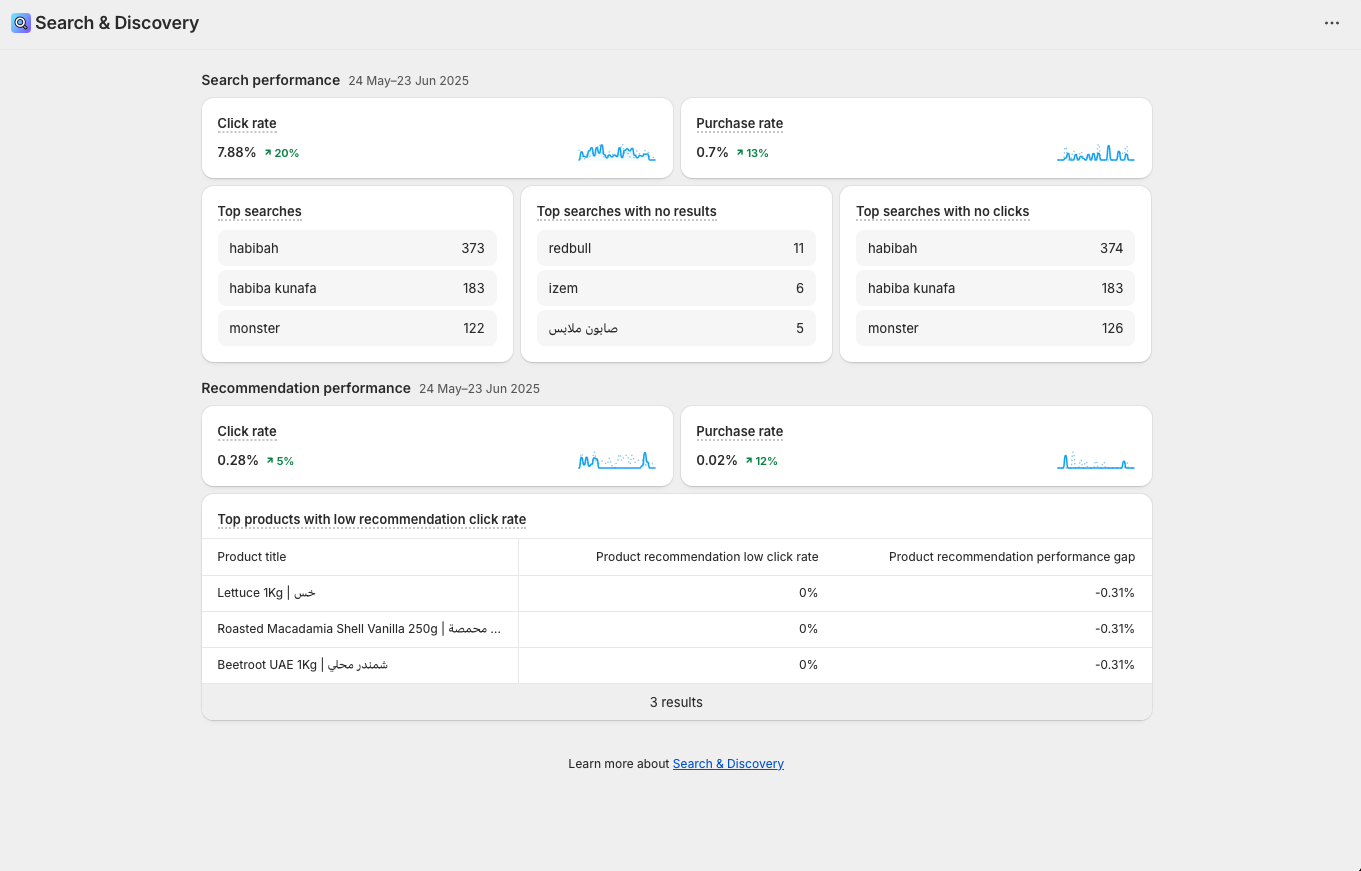Click the Search performance Click rate label
This screenshot has height=871, width=1361.
(x=247, y=124)
